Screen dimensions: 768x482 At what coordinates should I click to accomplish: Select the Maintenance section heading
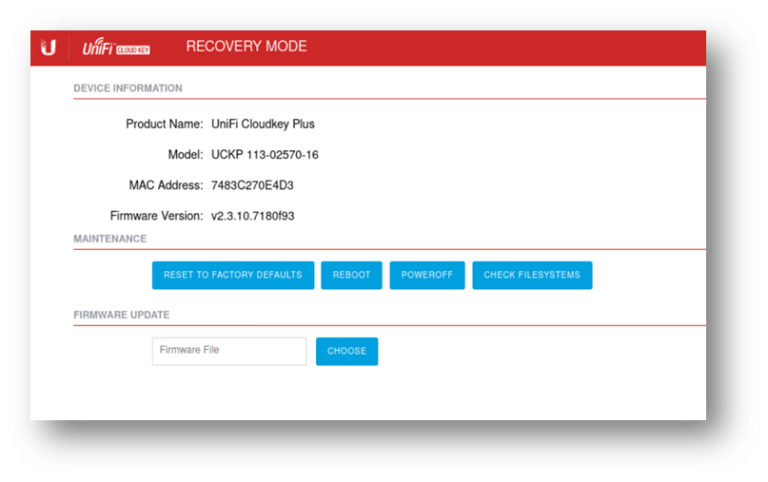click(110, 239)
